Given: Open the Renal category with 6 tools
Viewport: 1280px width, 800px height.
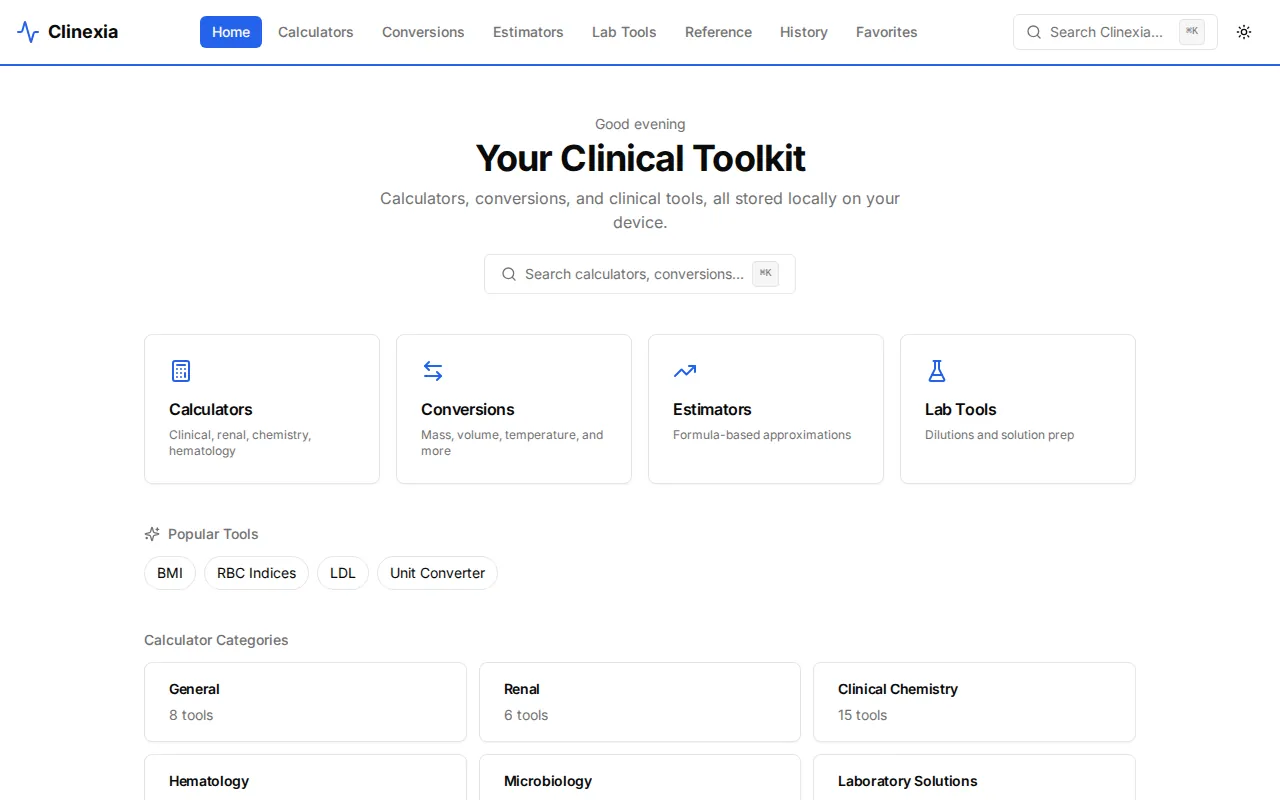Looking at the screenshot, I should click(x=640, y=702).
